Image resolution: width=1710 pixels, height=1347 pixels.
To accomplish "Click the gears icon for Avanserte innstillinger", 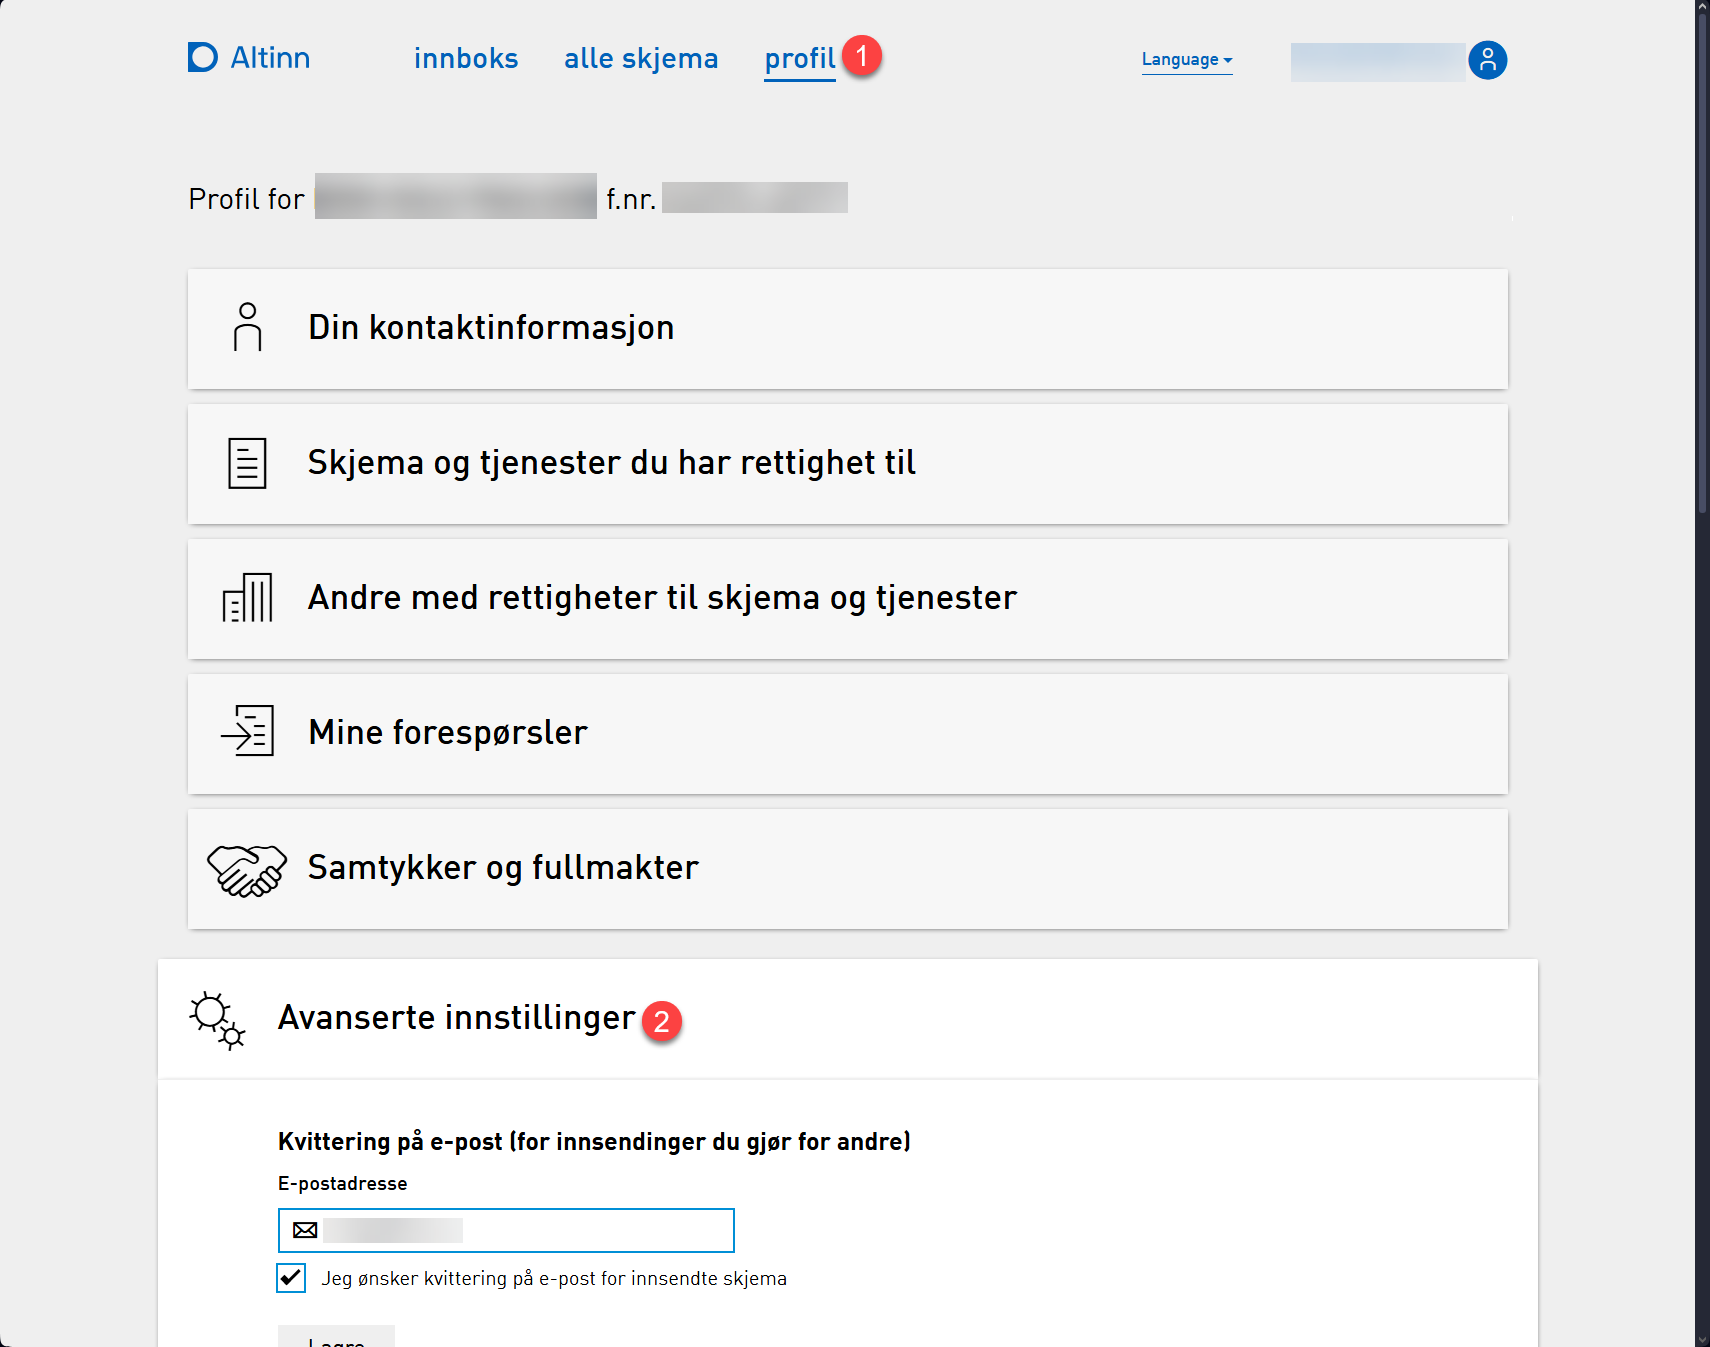I will [217, 1020].
